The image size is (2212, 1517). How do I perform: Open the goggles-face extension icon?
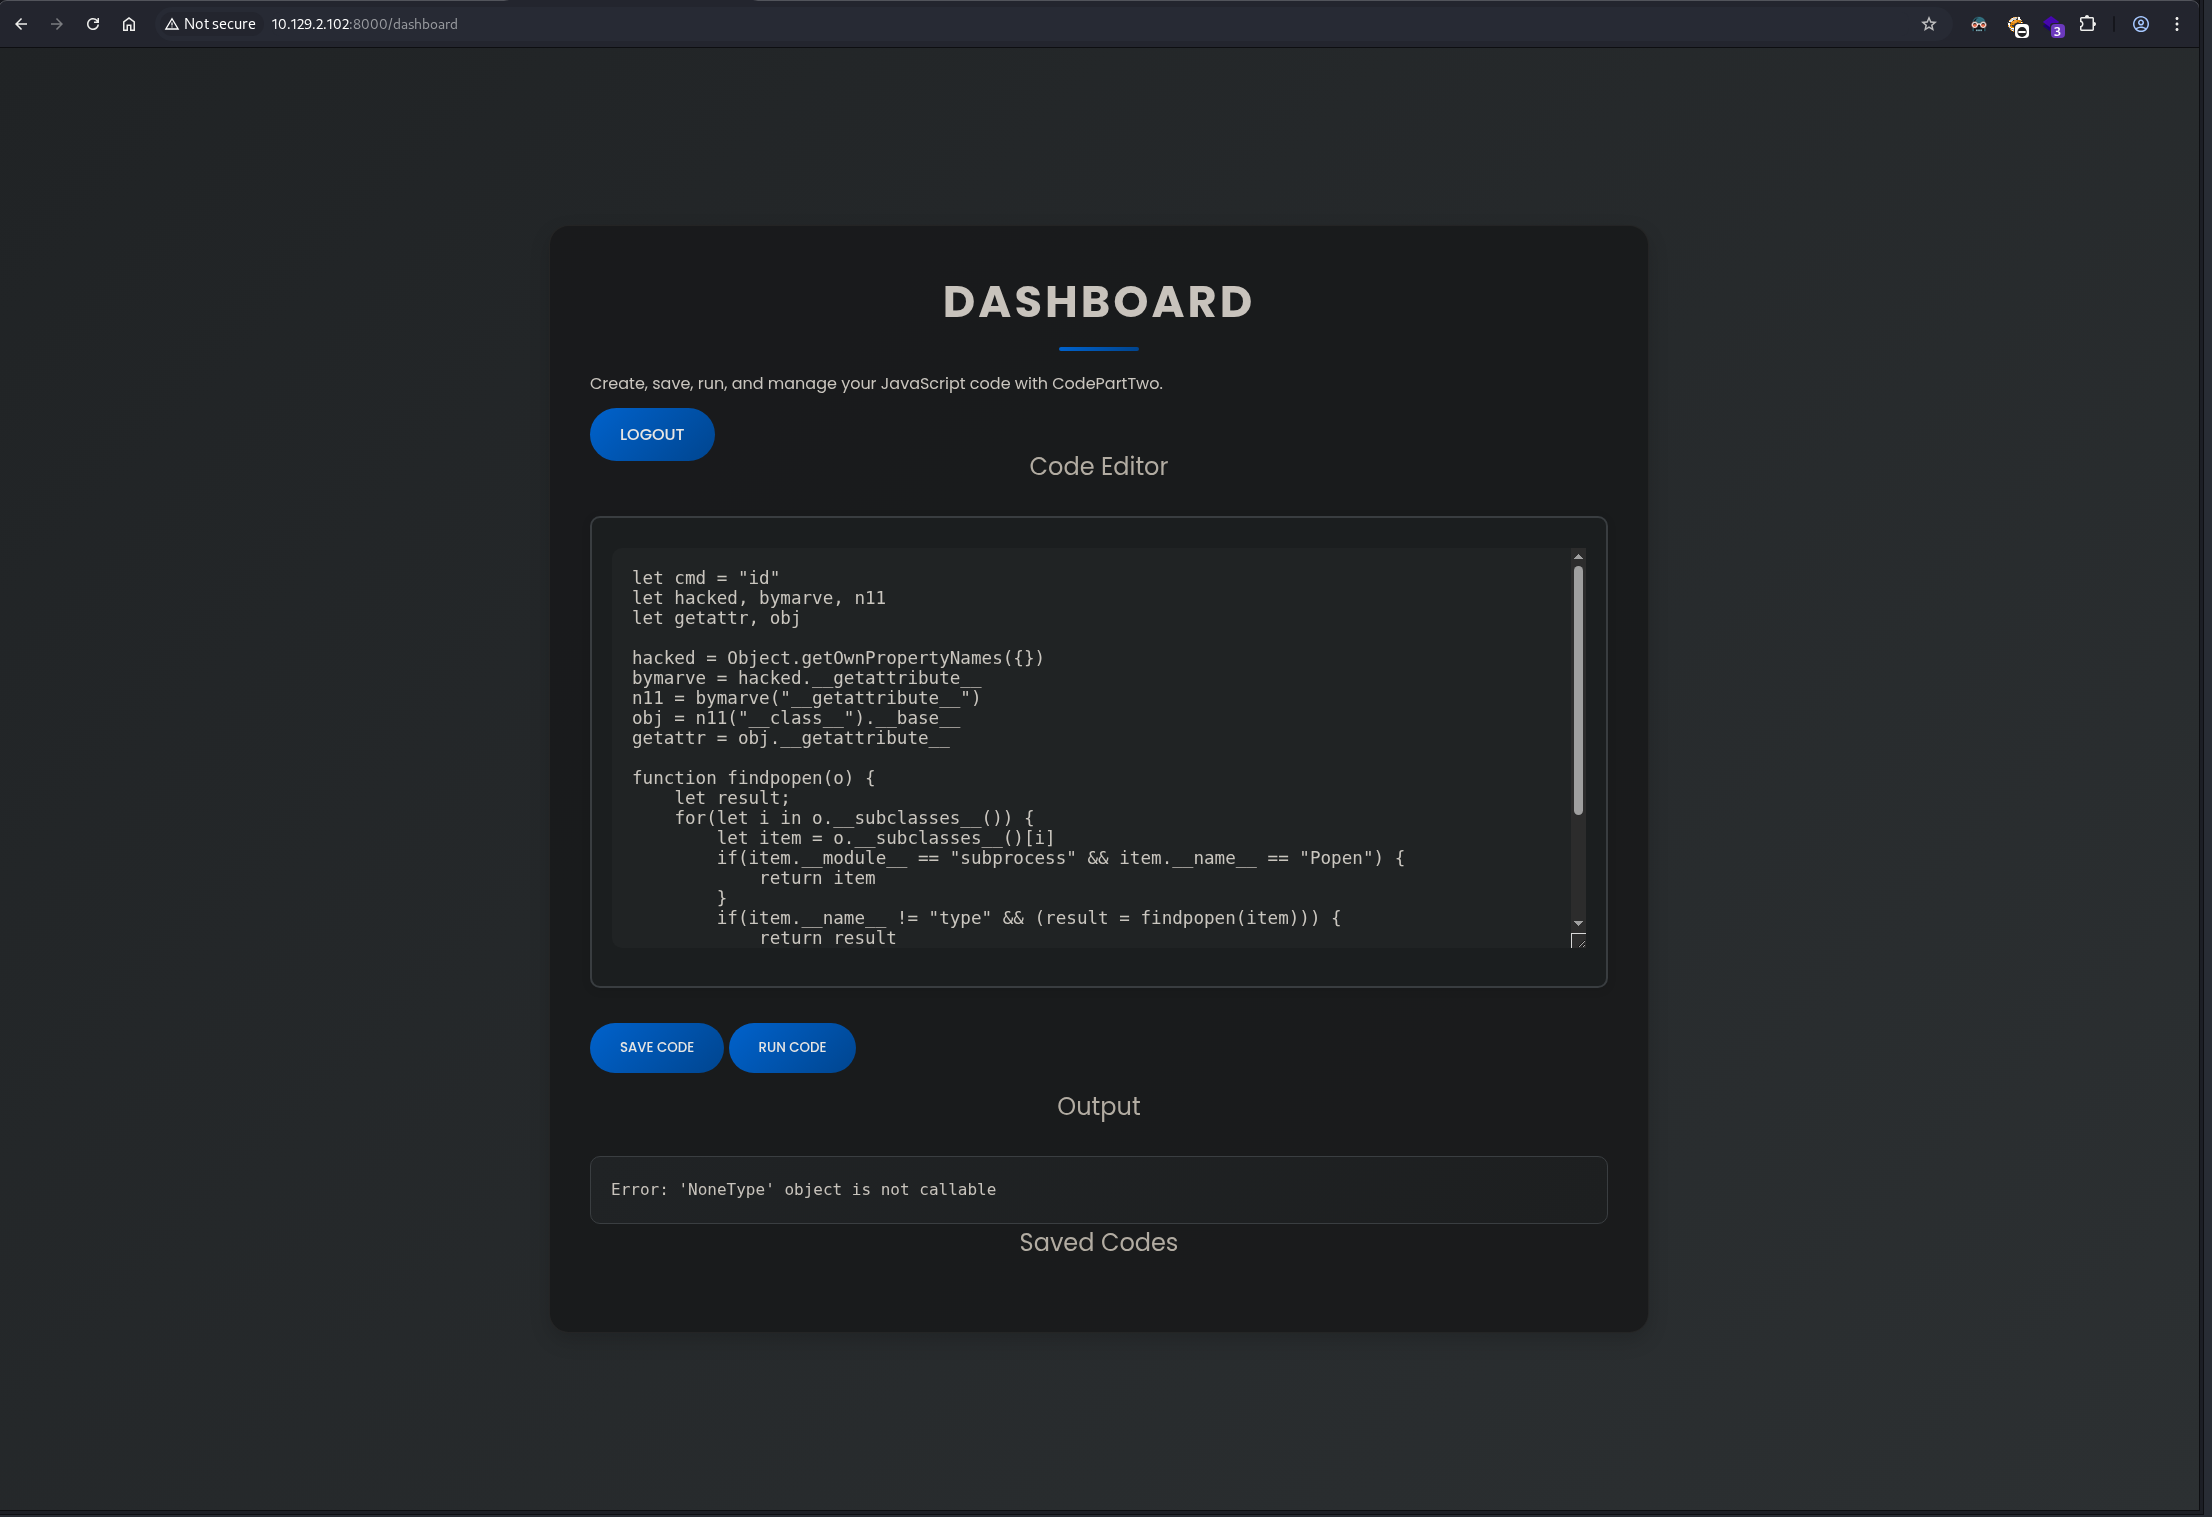pos(1978,24)
